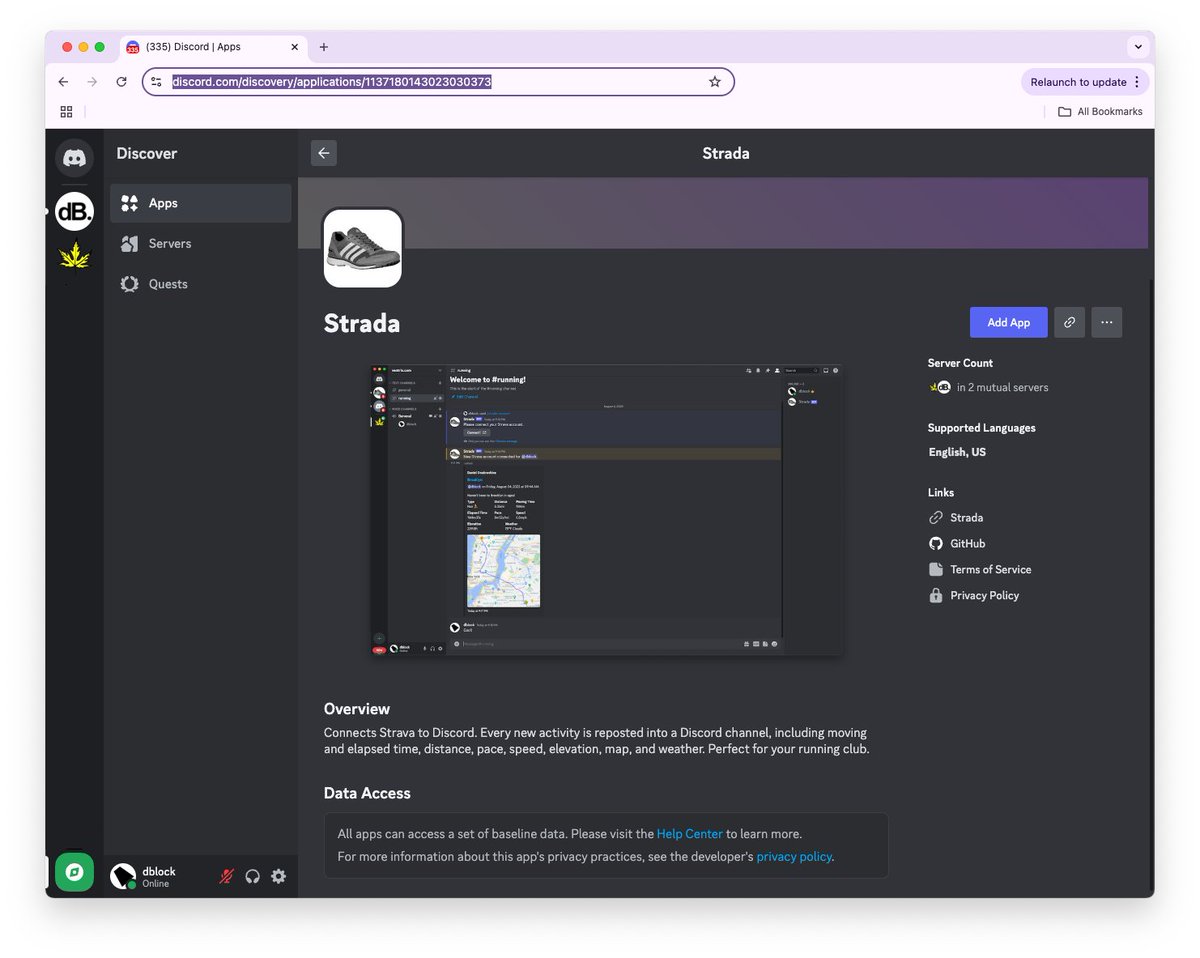Click the 'in 2 mutual servers' text
1200x958 pixels.
point(1002,388)
